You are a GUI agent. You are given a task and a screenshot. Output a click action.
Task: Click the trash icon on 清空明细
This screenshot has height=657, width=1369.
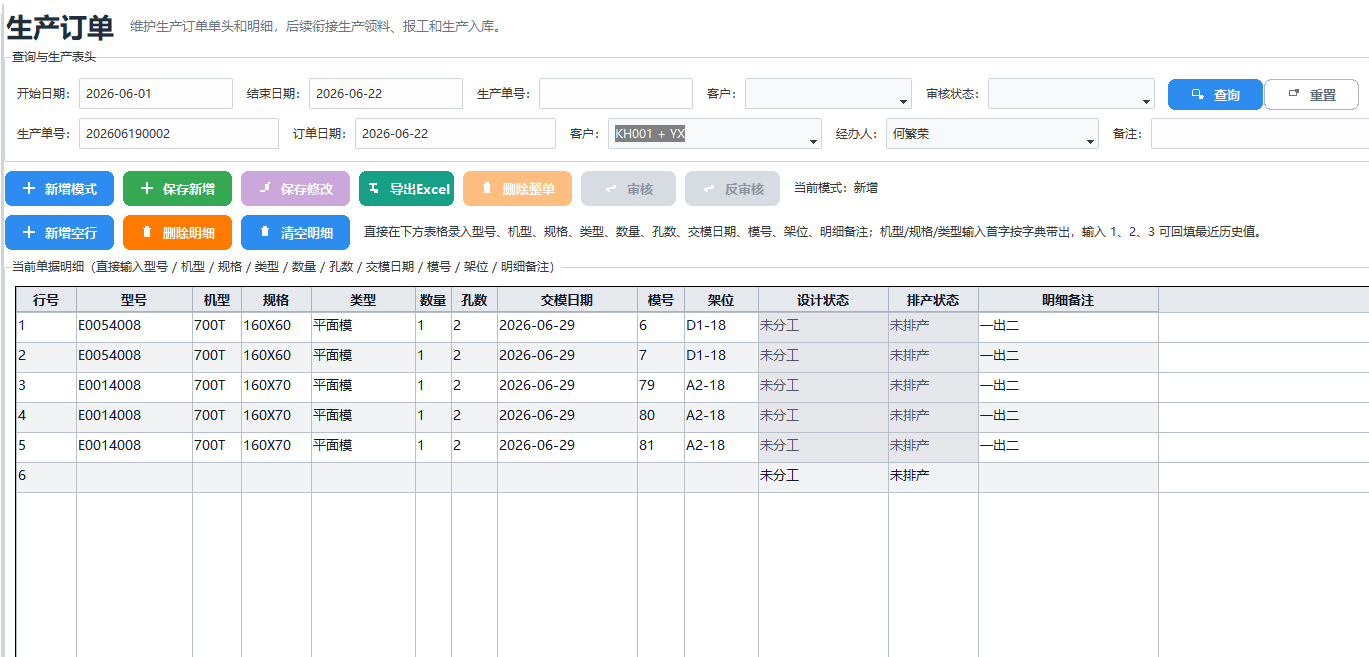[x=265, y=232]
